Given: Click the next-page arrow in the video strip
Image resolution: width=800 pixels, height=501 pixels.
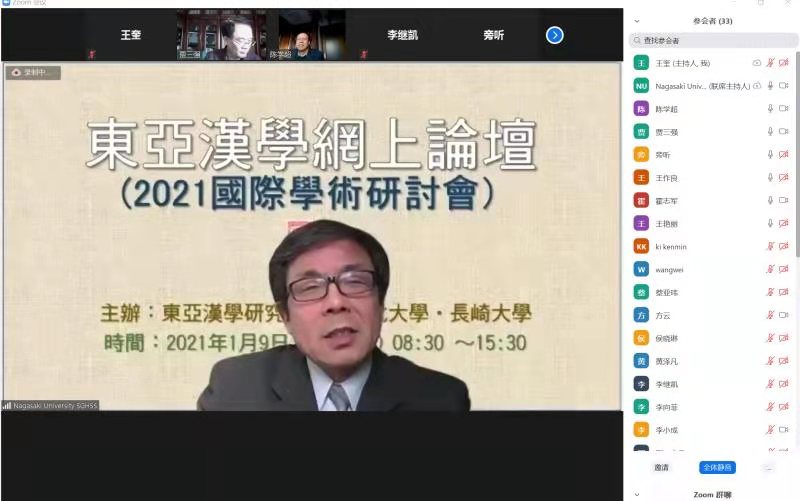Looking at the screenshot, I should (x=555, y=35).
